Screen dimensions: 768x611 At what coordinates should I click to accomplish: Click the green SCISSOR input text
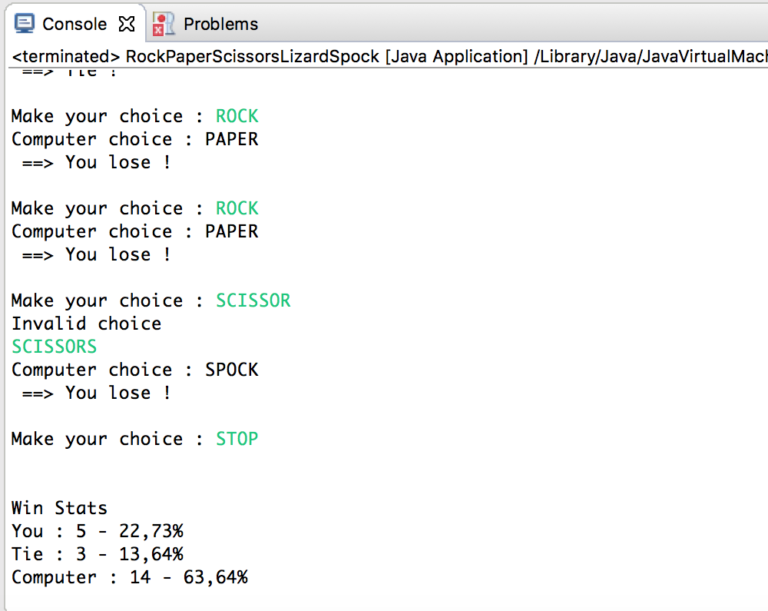253,300
